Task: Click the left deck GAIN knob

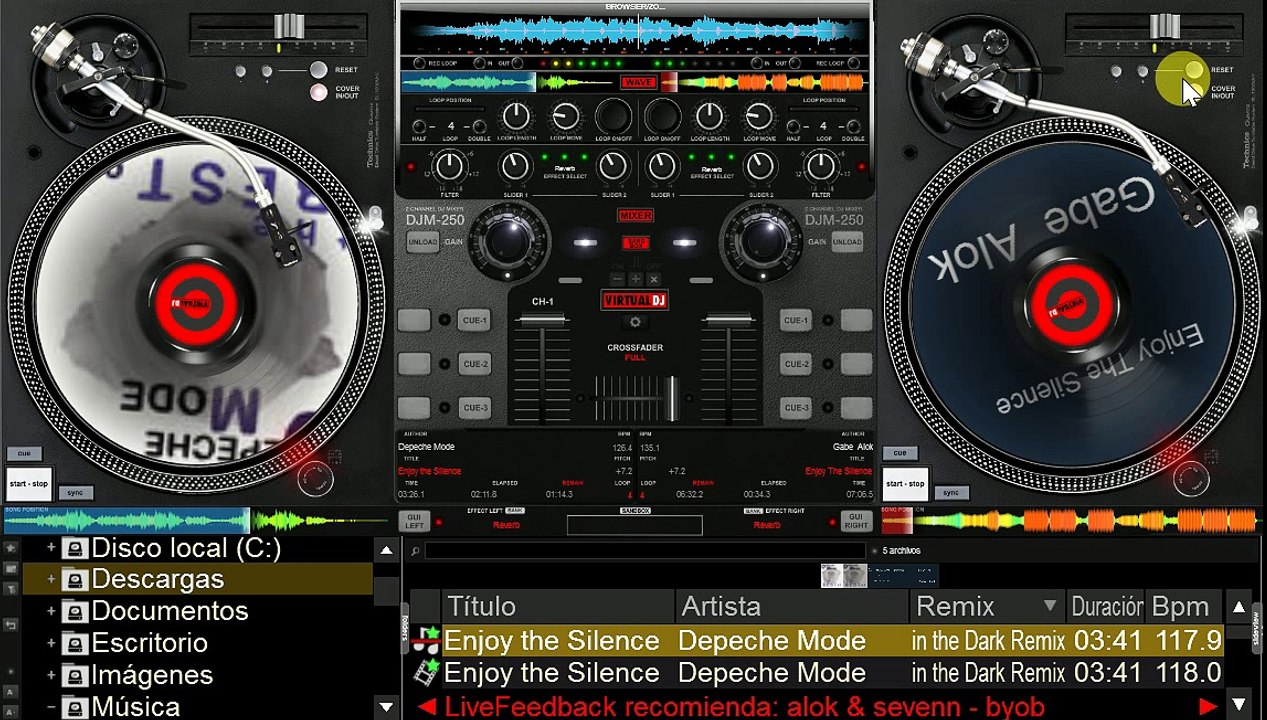Action: point(509,240)
